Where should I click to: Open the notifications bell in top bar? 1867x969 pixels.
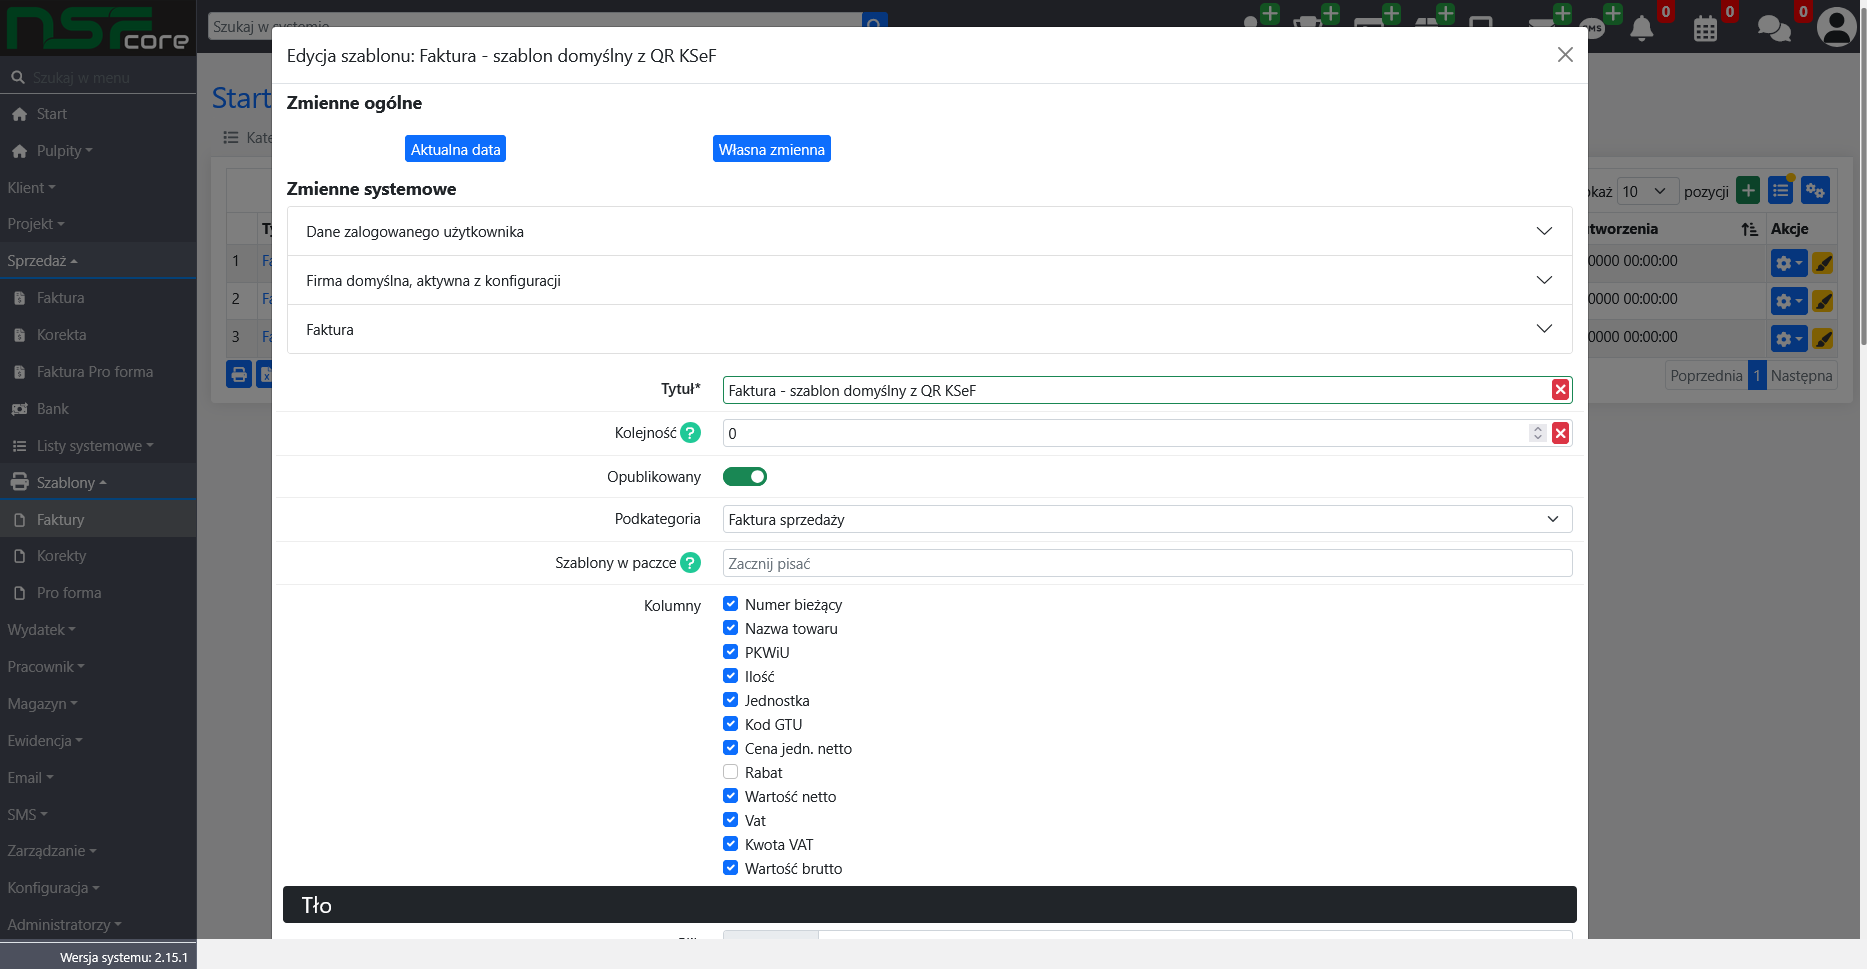click(x=1642, y=28)
